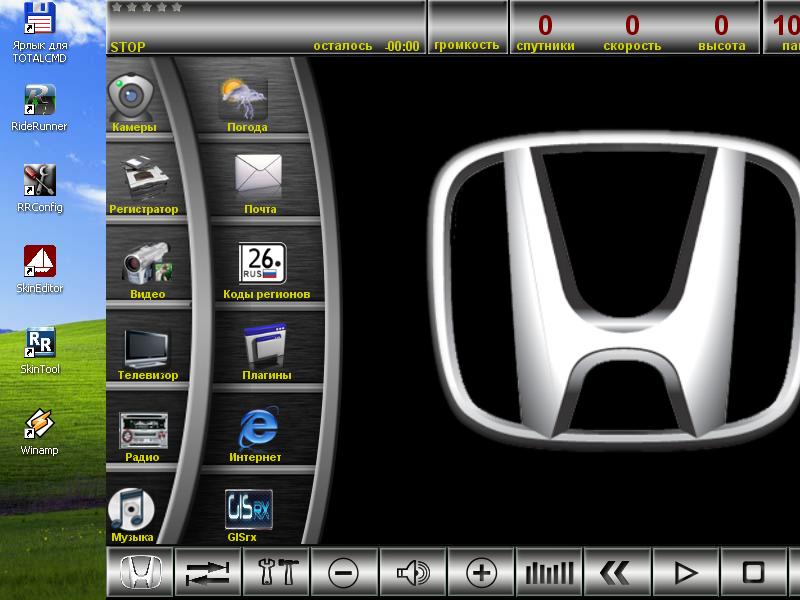
Task: Open the Телевизор TV module
Action: click(147, 355)
